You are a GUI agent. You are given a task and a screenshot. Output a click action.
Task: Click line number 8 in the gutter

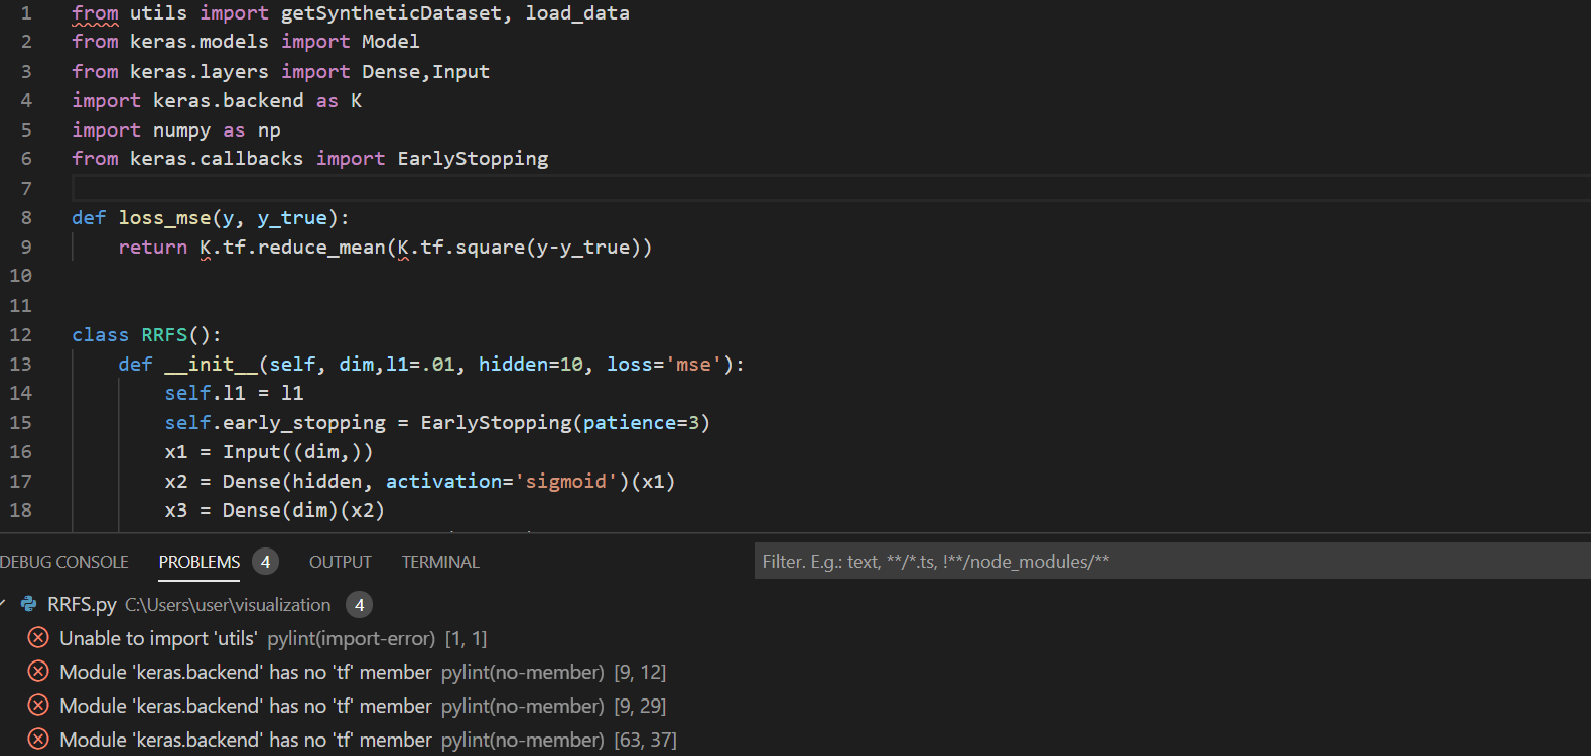26,217
